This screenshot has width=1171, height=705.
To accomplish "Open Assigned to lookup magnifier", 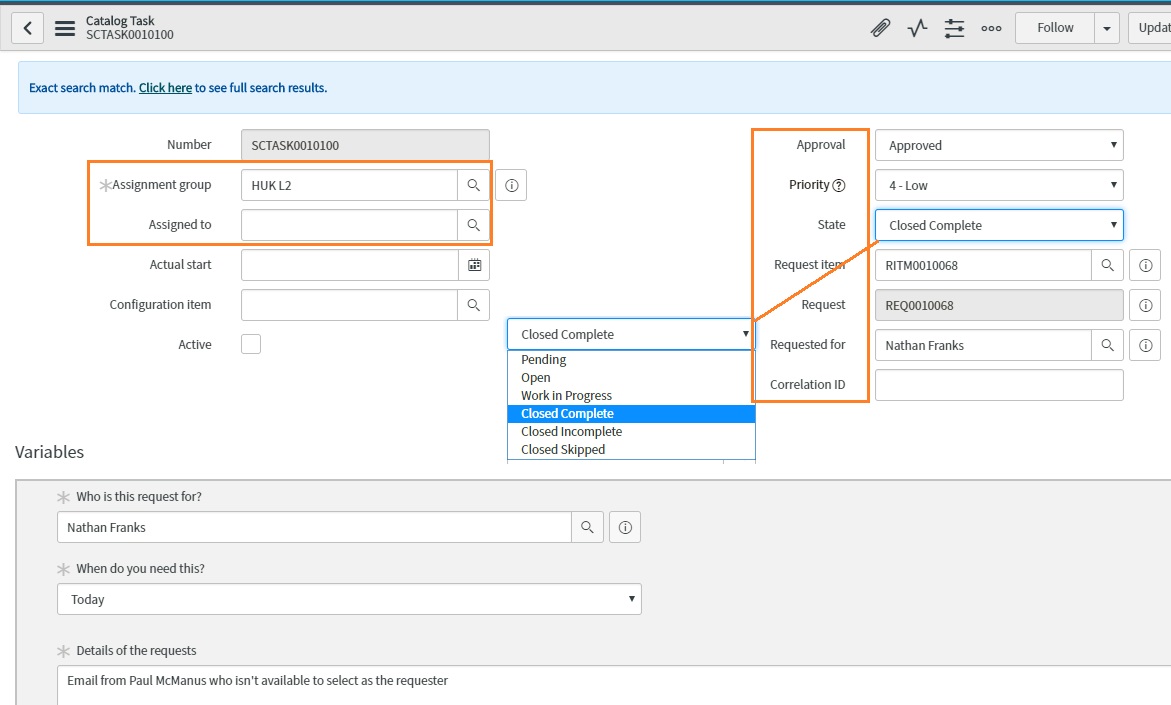I will pyautogui.click(x=473, y=225).
